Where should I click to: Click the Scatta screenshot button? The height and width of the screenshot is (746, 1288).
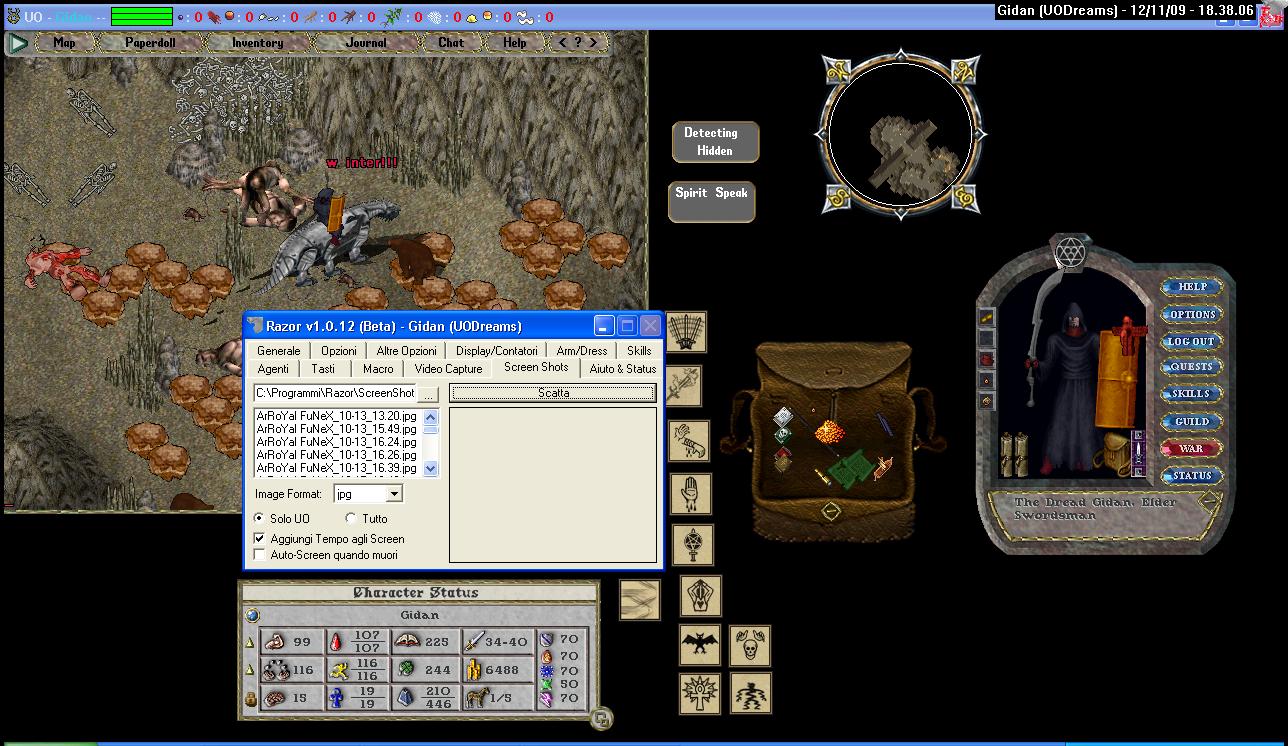(x=553, y=393)
